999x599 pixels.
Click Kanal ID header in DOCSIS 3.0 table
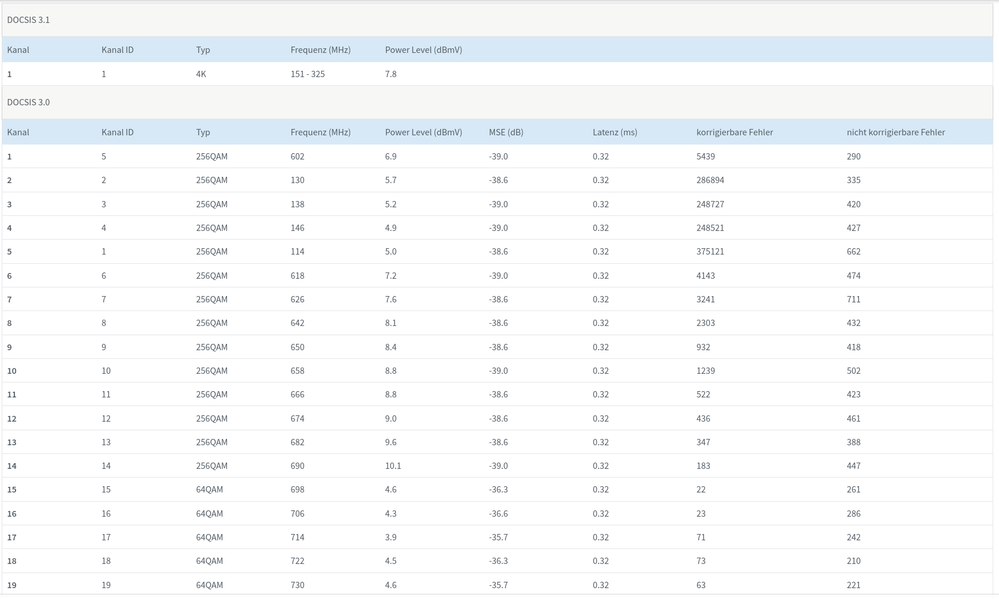117,132
